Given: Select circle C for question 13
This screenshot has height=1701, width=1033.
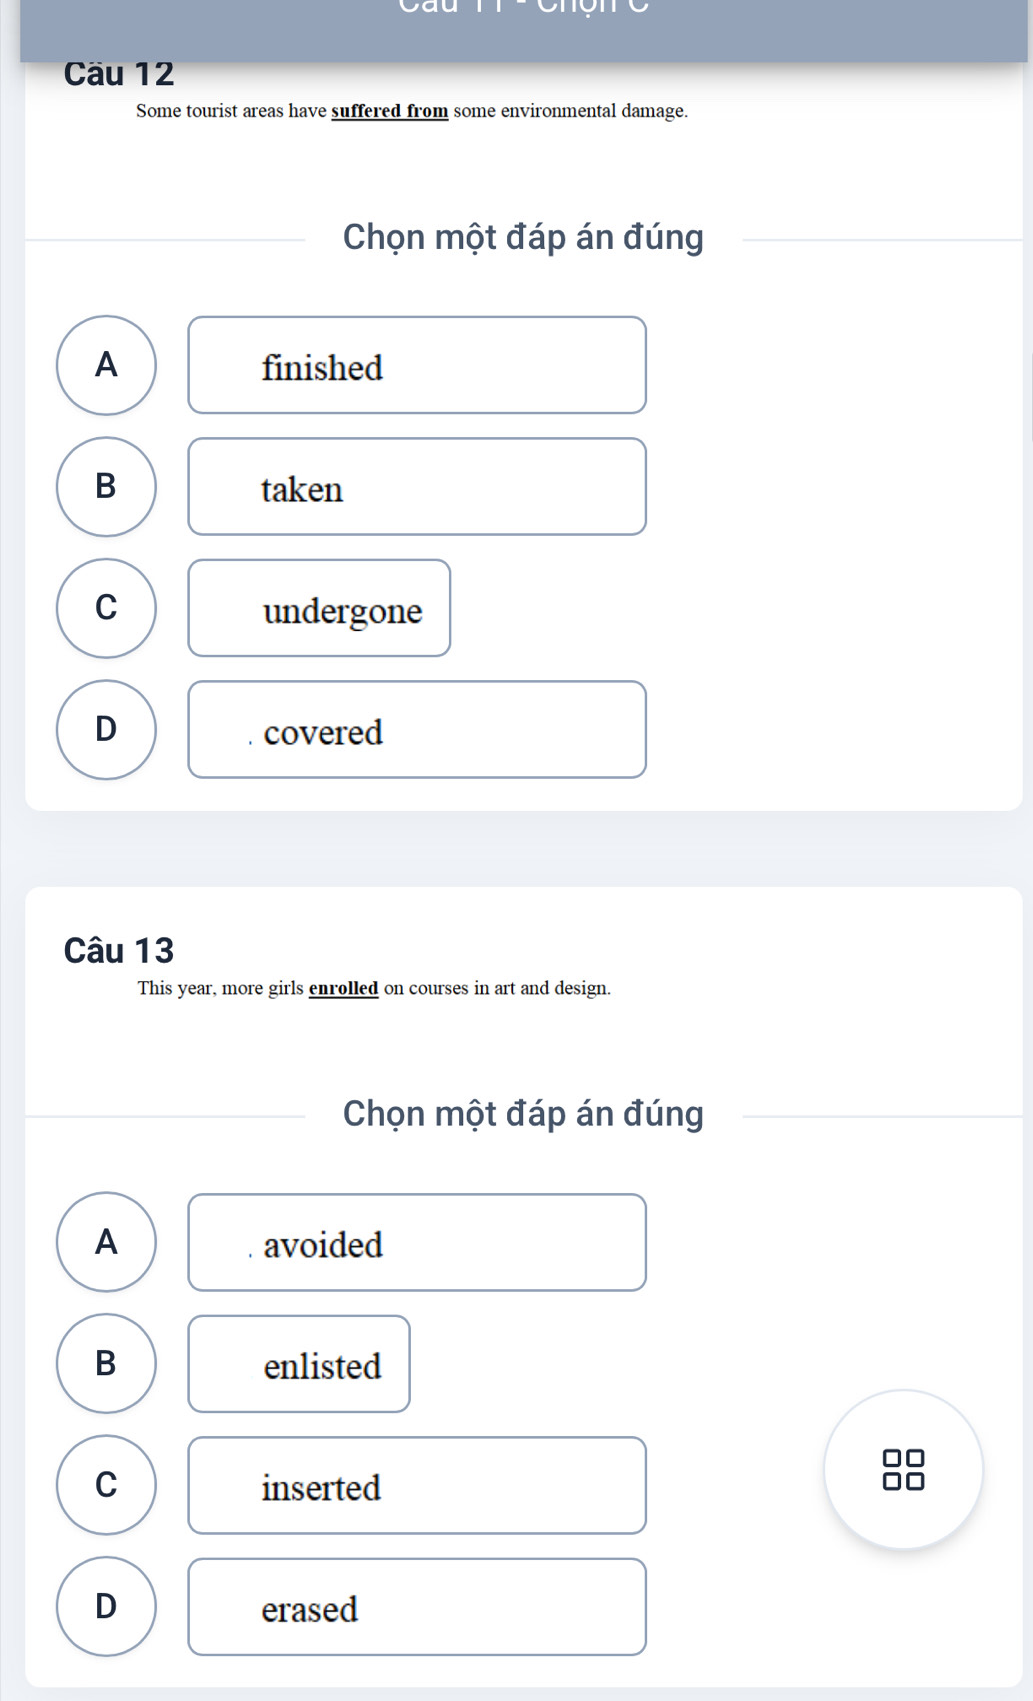Looking at the screenshot, I should click(x=106, y=1485).
